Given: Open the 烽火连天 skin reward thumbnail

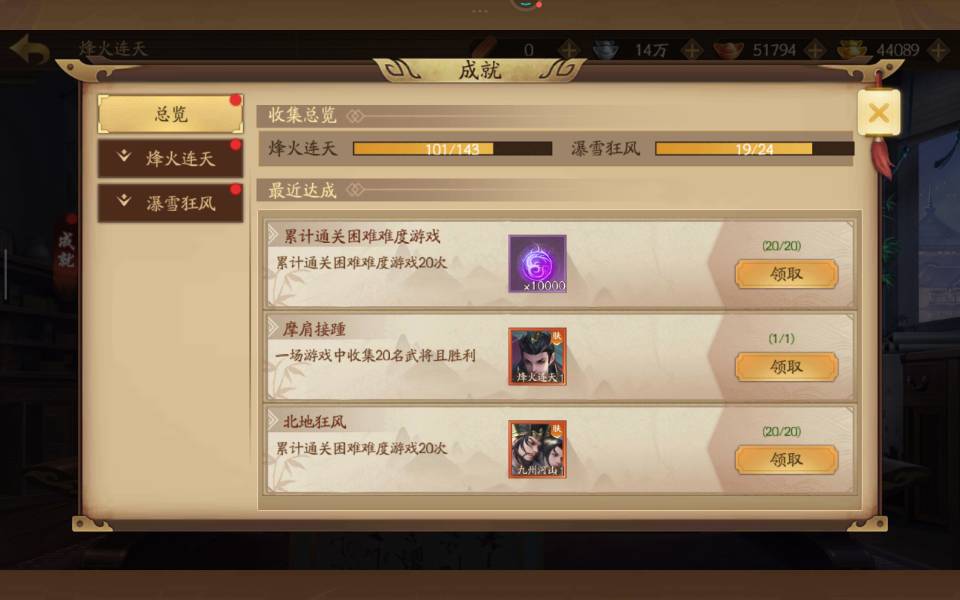Looking at the screenshot, I should click(538, 356).
